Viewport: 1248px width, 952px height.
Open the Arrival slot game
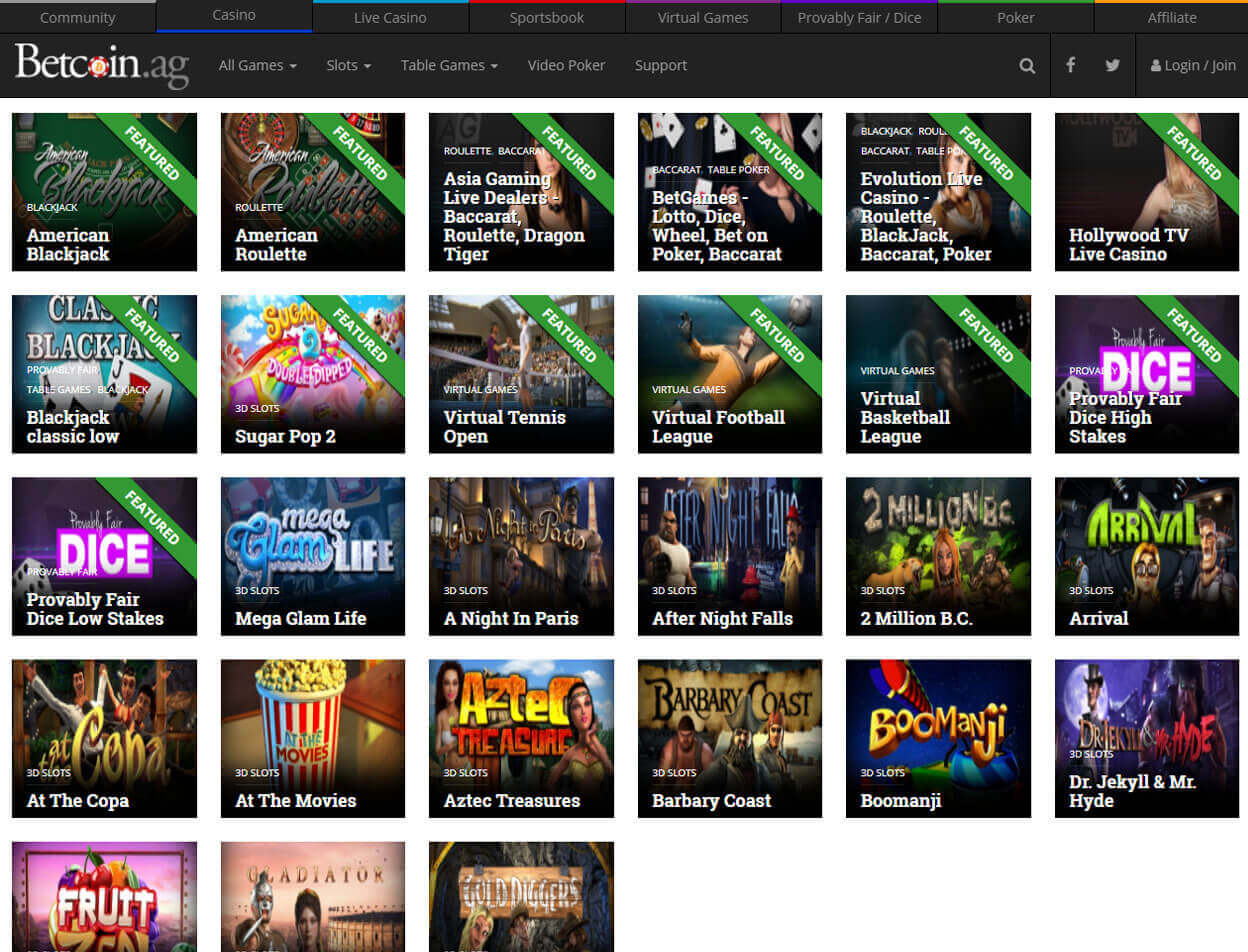(1147, 556)
